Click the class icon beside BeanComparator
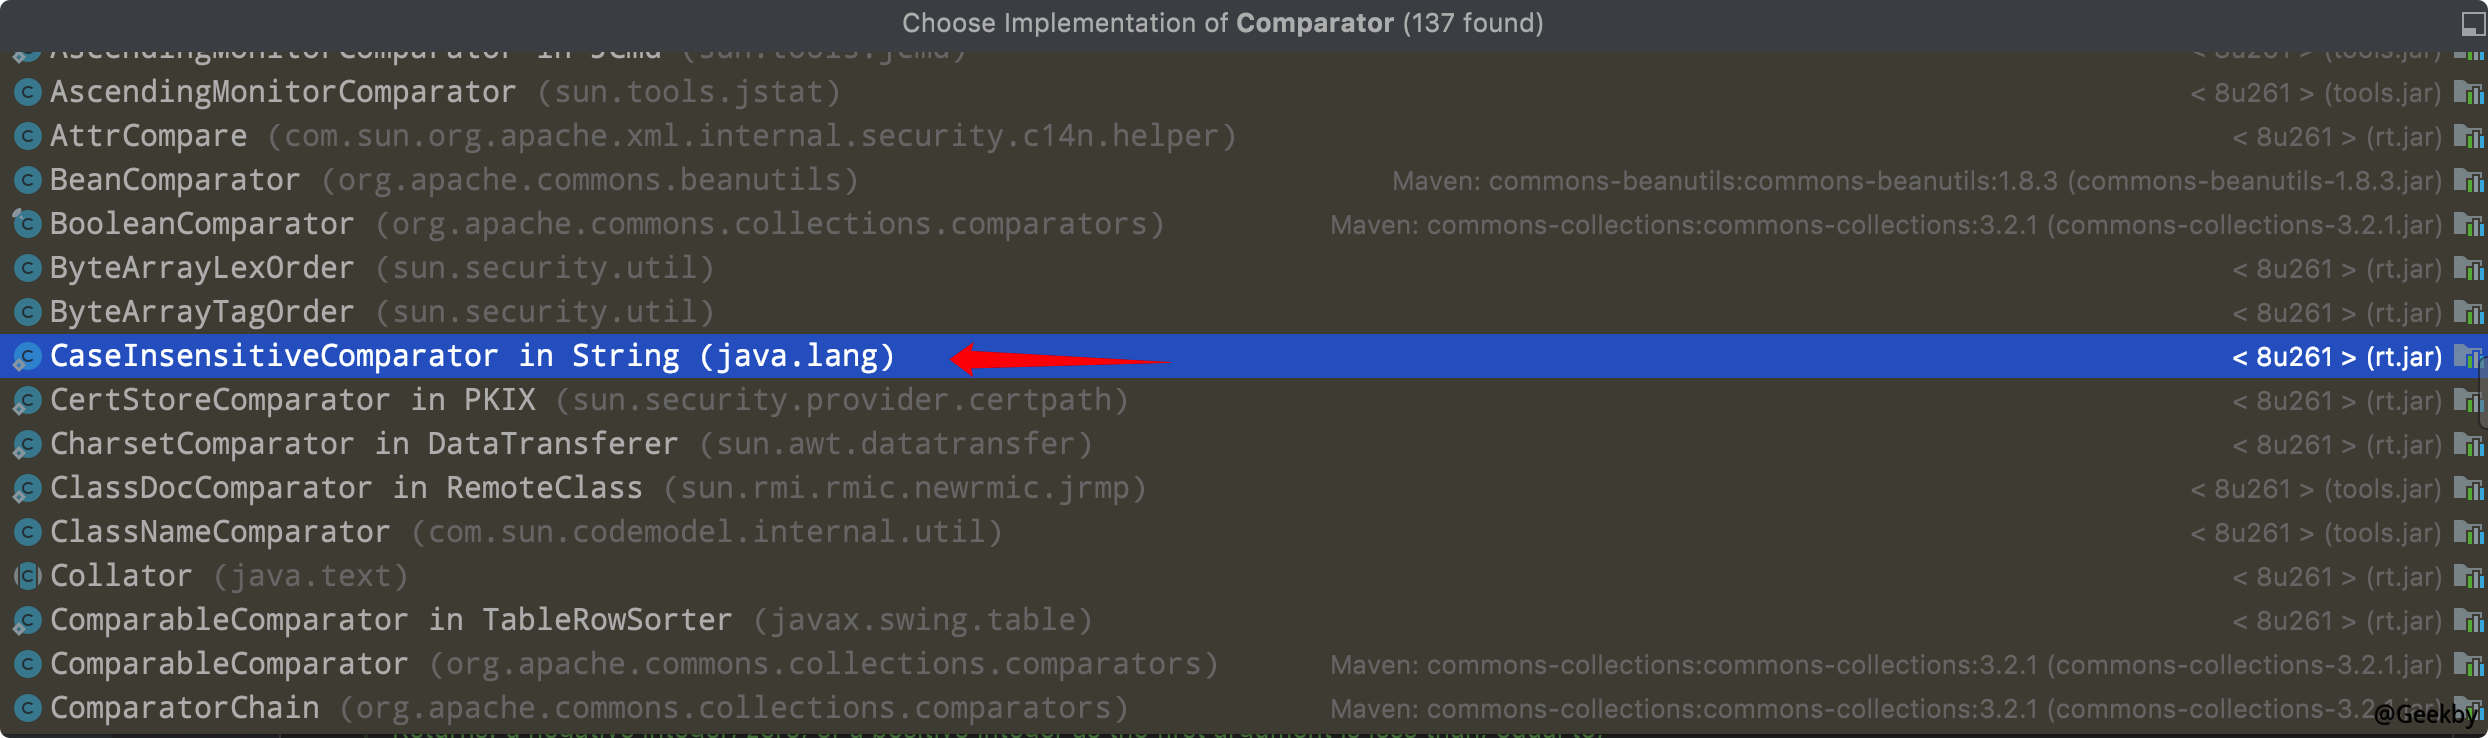 [x=27, y=180]
